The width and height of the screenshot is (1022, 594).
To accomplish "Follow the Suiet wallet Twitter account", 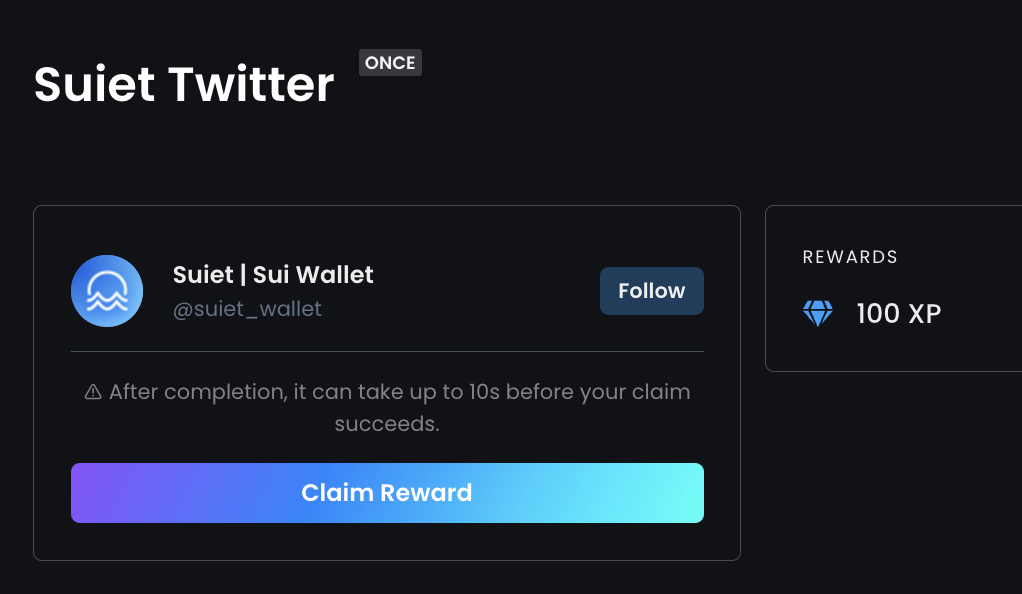I will [x=652, y=291].
